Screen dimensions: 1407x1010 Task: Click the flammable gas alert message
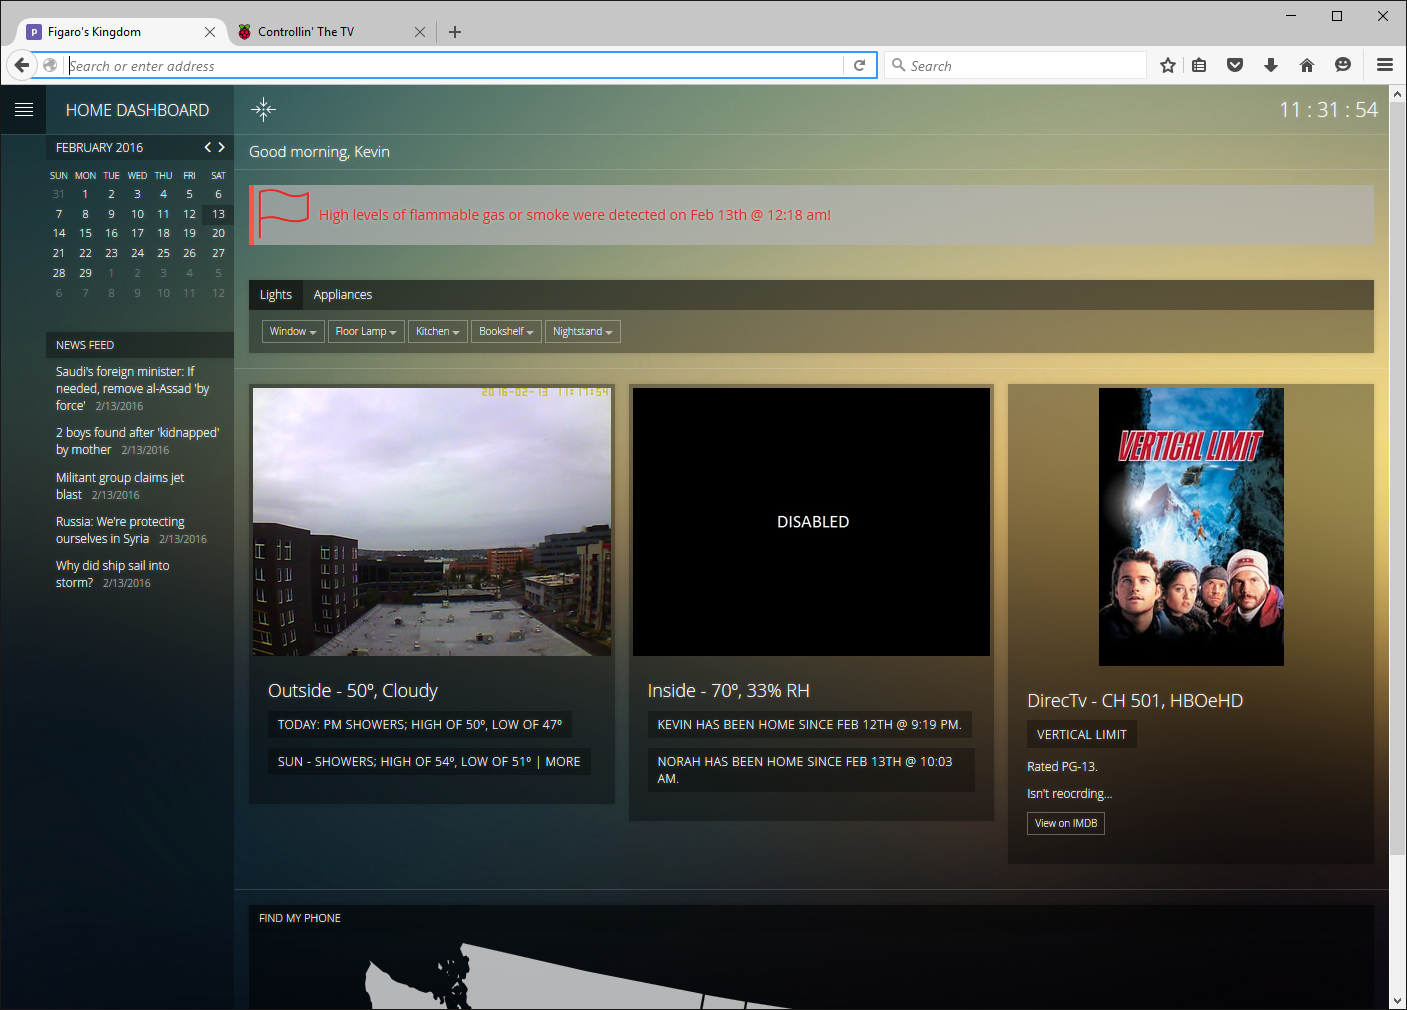pos(575,215)
